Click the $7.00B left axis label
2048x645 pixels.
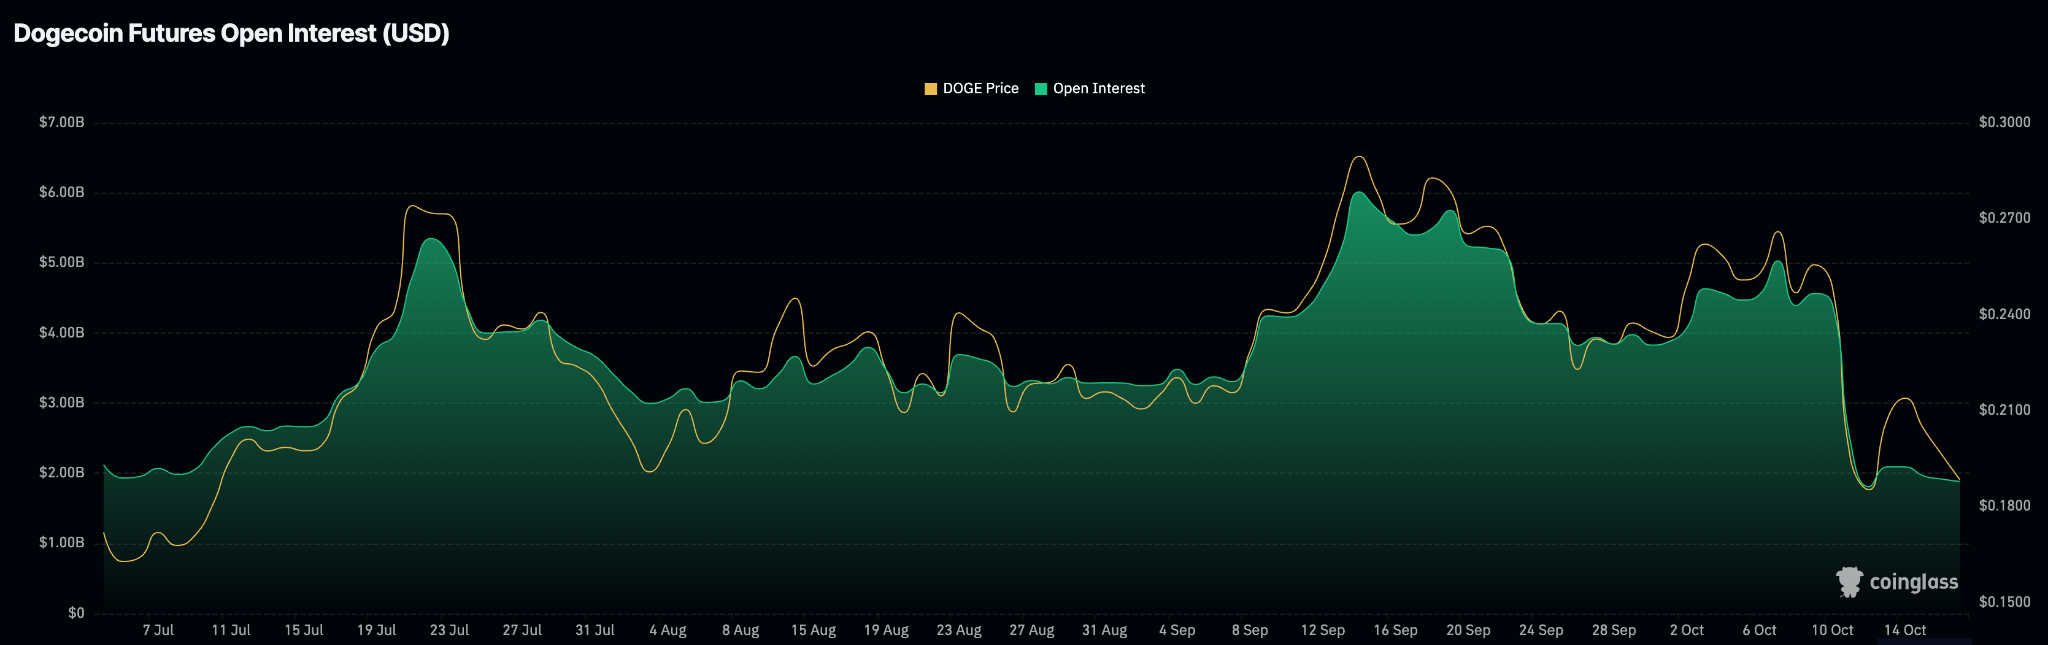pyautogui.click(x=61, y=122)
